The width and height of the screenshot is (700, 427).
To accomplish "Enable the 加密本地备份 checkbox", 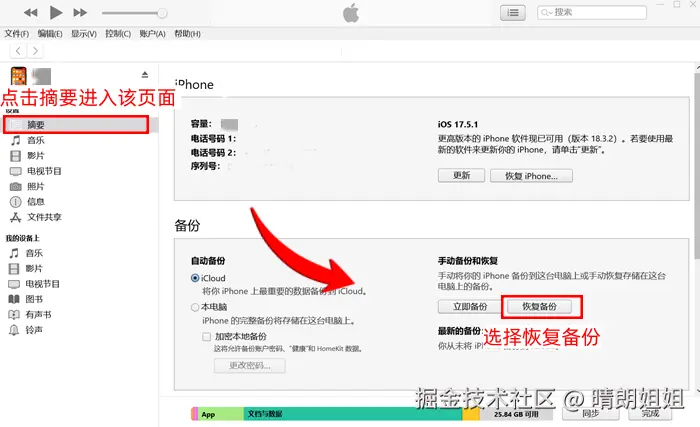I will (206, 337).
